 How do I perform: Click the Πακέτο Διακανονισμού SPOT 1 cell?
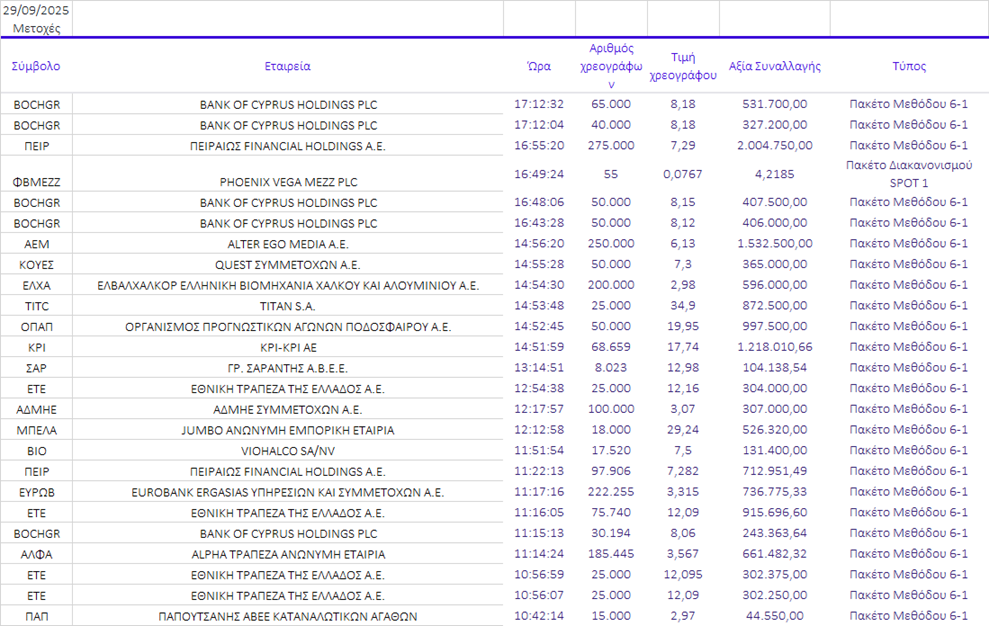909,174
